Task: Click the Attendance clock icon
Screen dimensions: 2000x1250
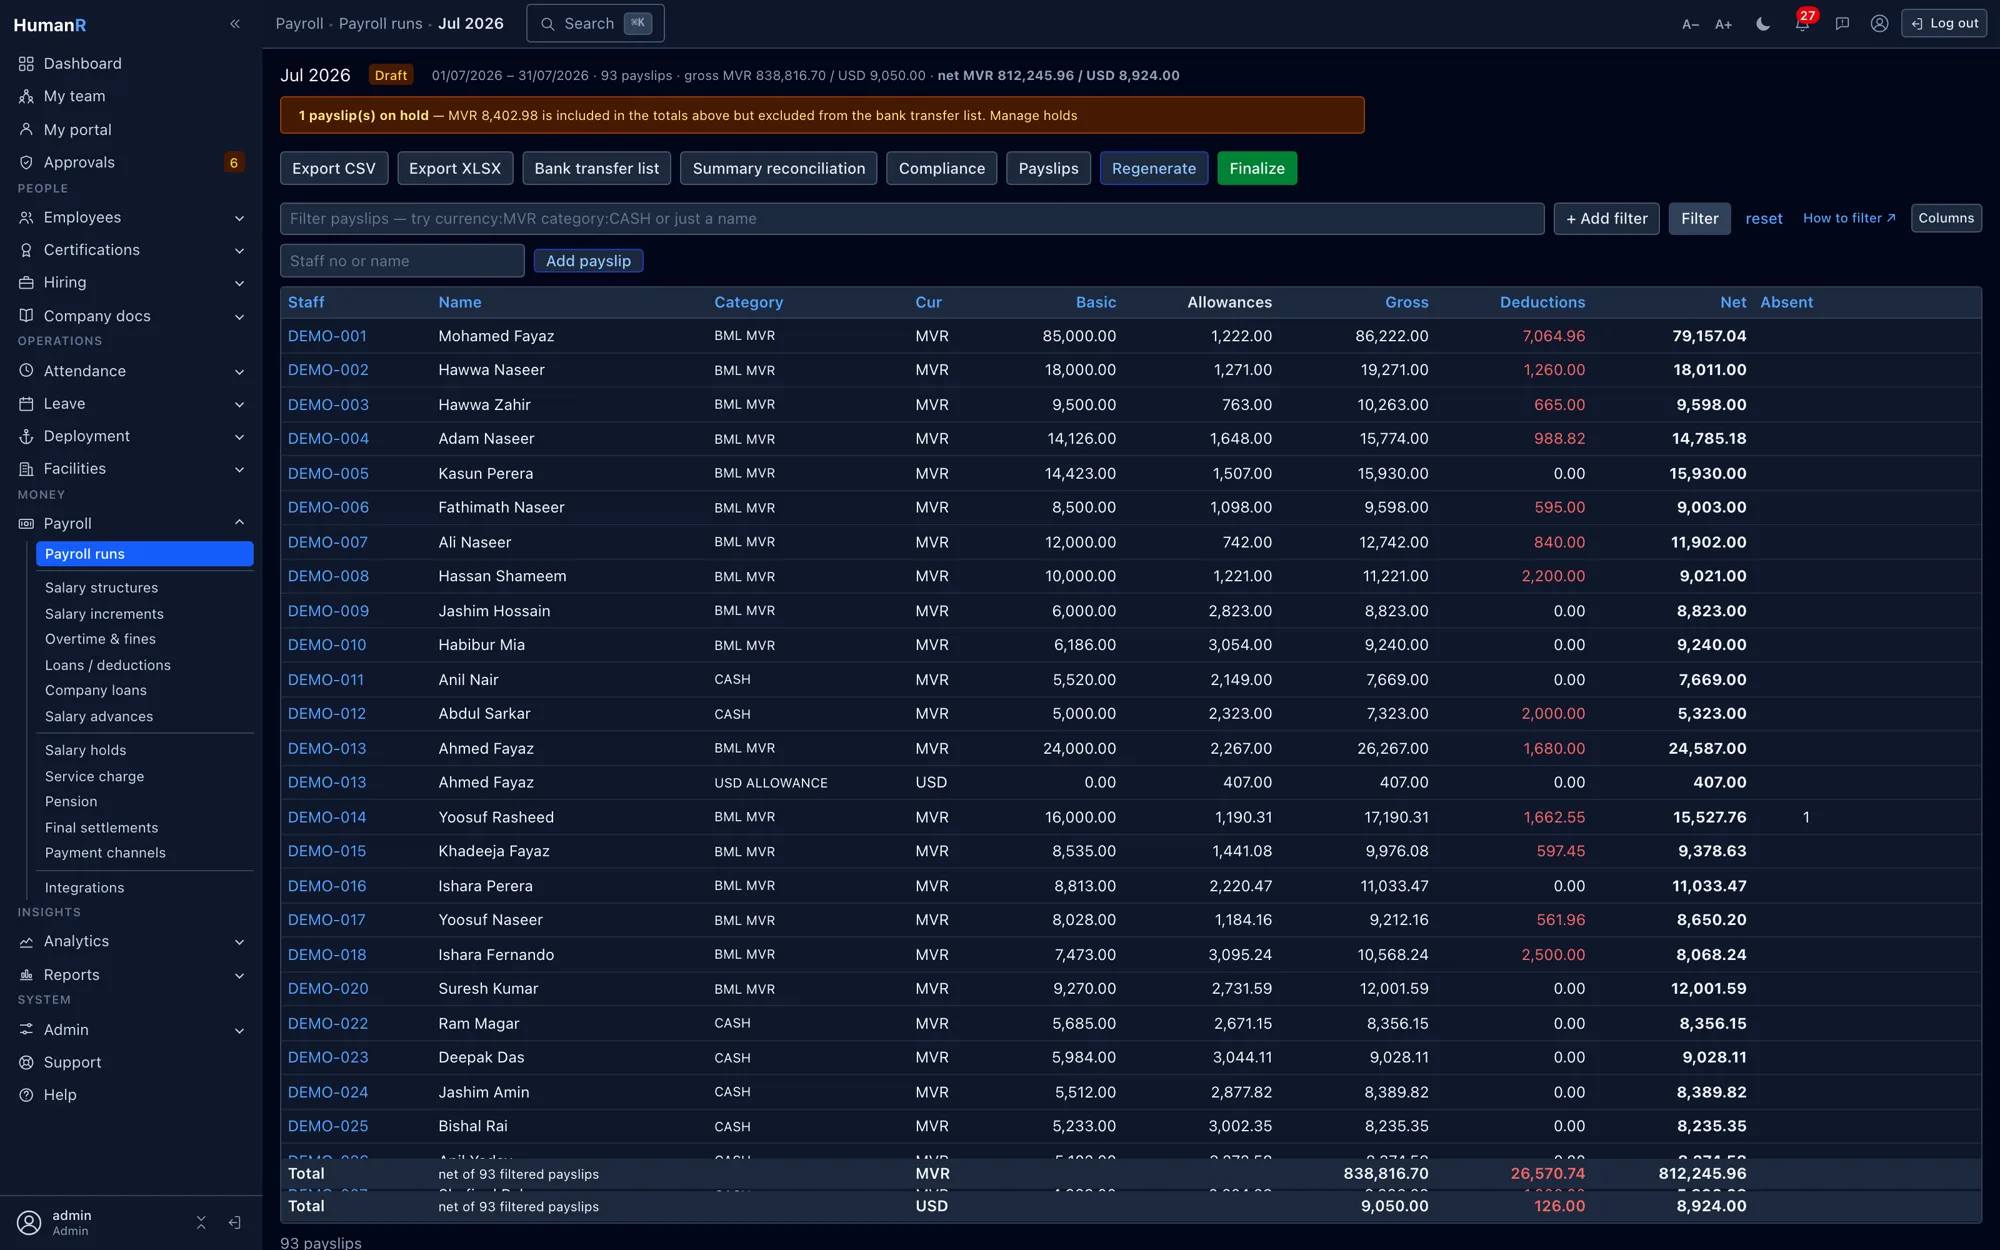Action: point(26,371)
